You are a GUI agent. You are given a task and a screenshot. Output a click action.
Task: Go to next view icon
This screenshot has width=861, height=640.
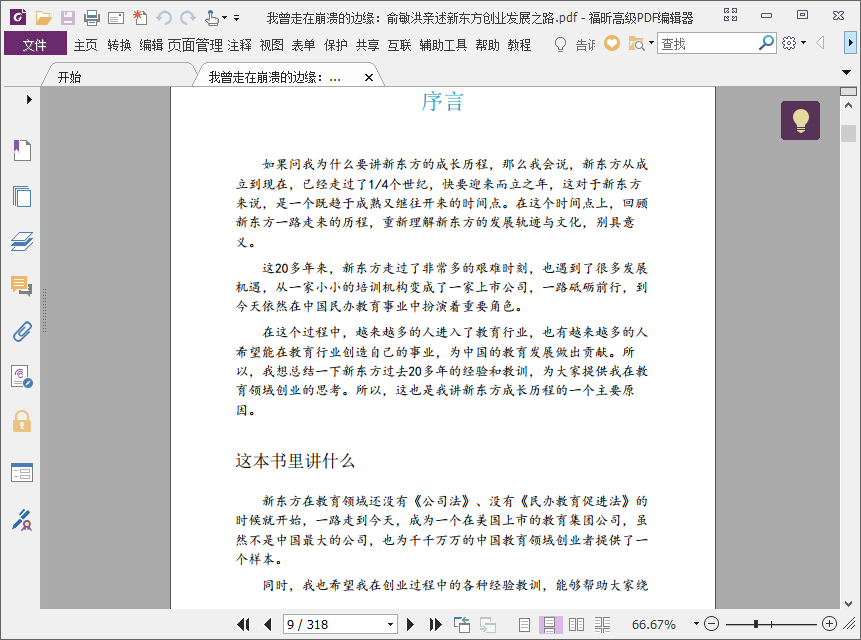[488, 624]
